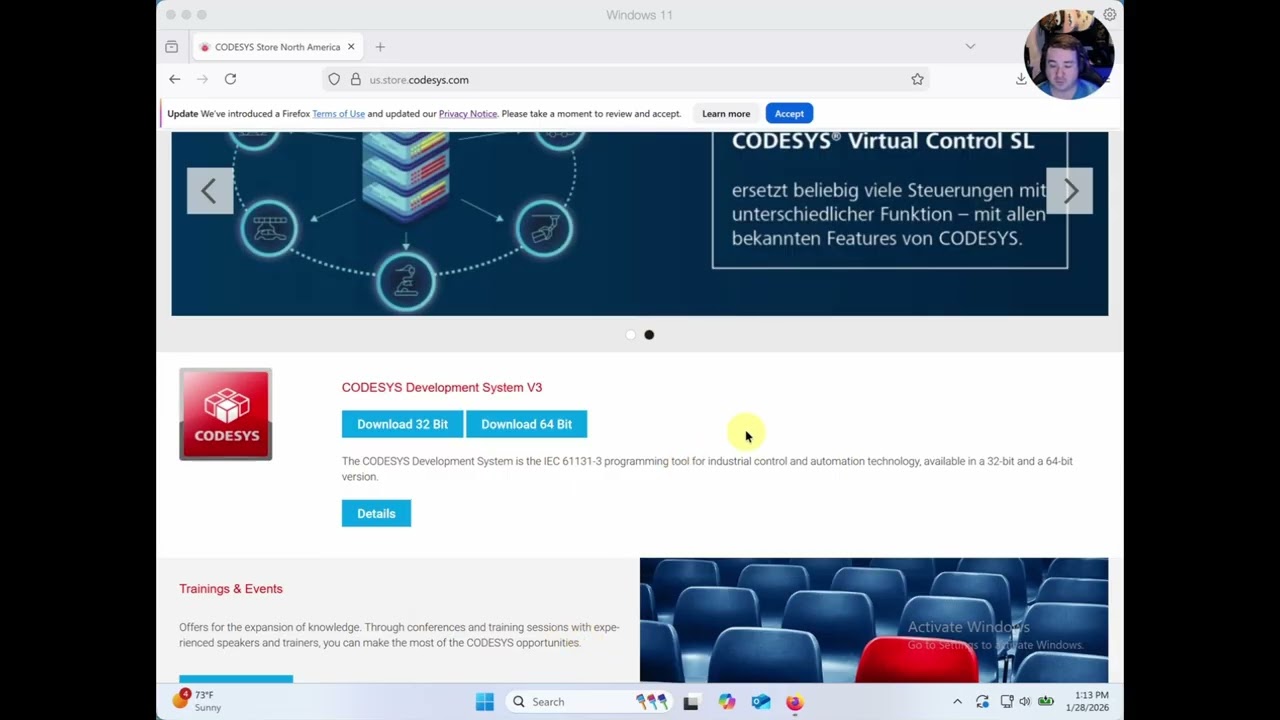This screenshot has height=720, width=1280.
Task: Bookmark this page with the star icon
Action: point(917,79)
